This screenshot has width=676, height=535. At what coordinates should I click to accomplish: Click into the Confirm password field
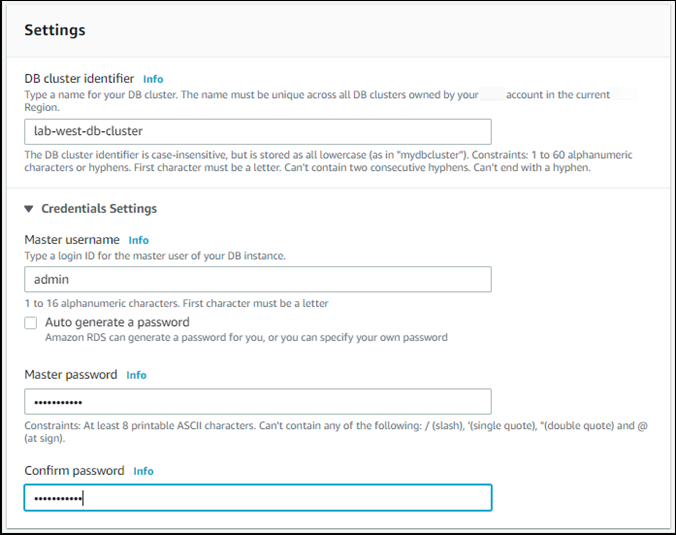pos(257,497)
